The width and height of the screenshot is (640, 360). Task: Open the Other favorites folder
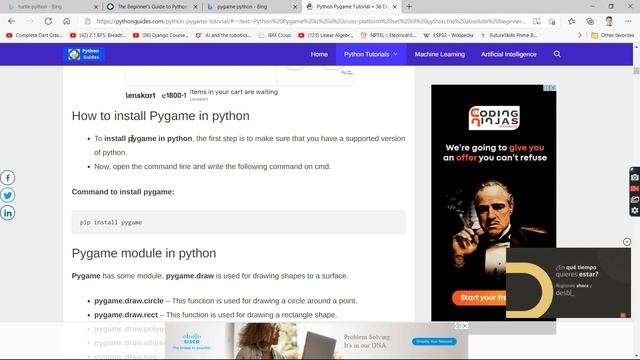(x=612, y=36)
